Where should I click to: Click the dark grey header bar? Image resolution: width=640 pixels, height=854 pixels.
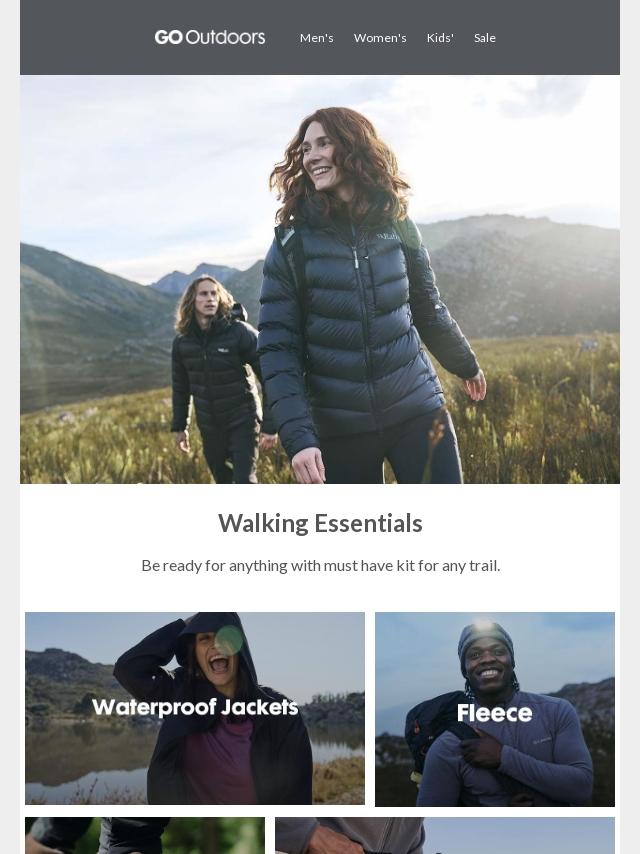[x=320, y=38]
